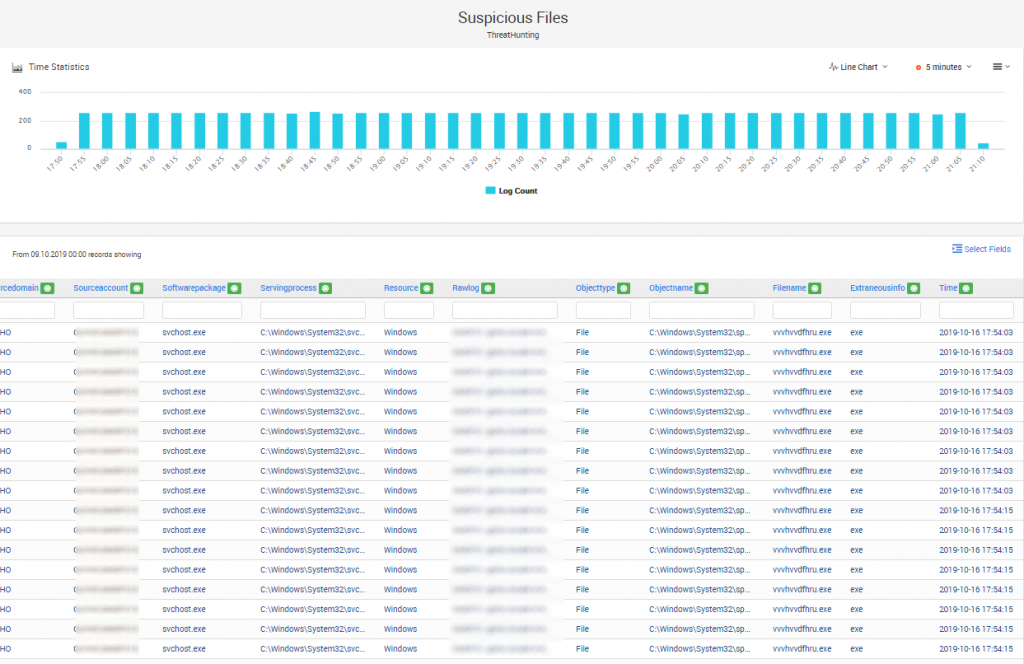Click the vvvhvvdfhru.exe filename in first row
This screenshot has width=1024, height=664.
(x=800, y=332)
